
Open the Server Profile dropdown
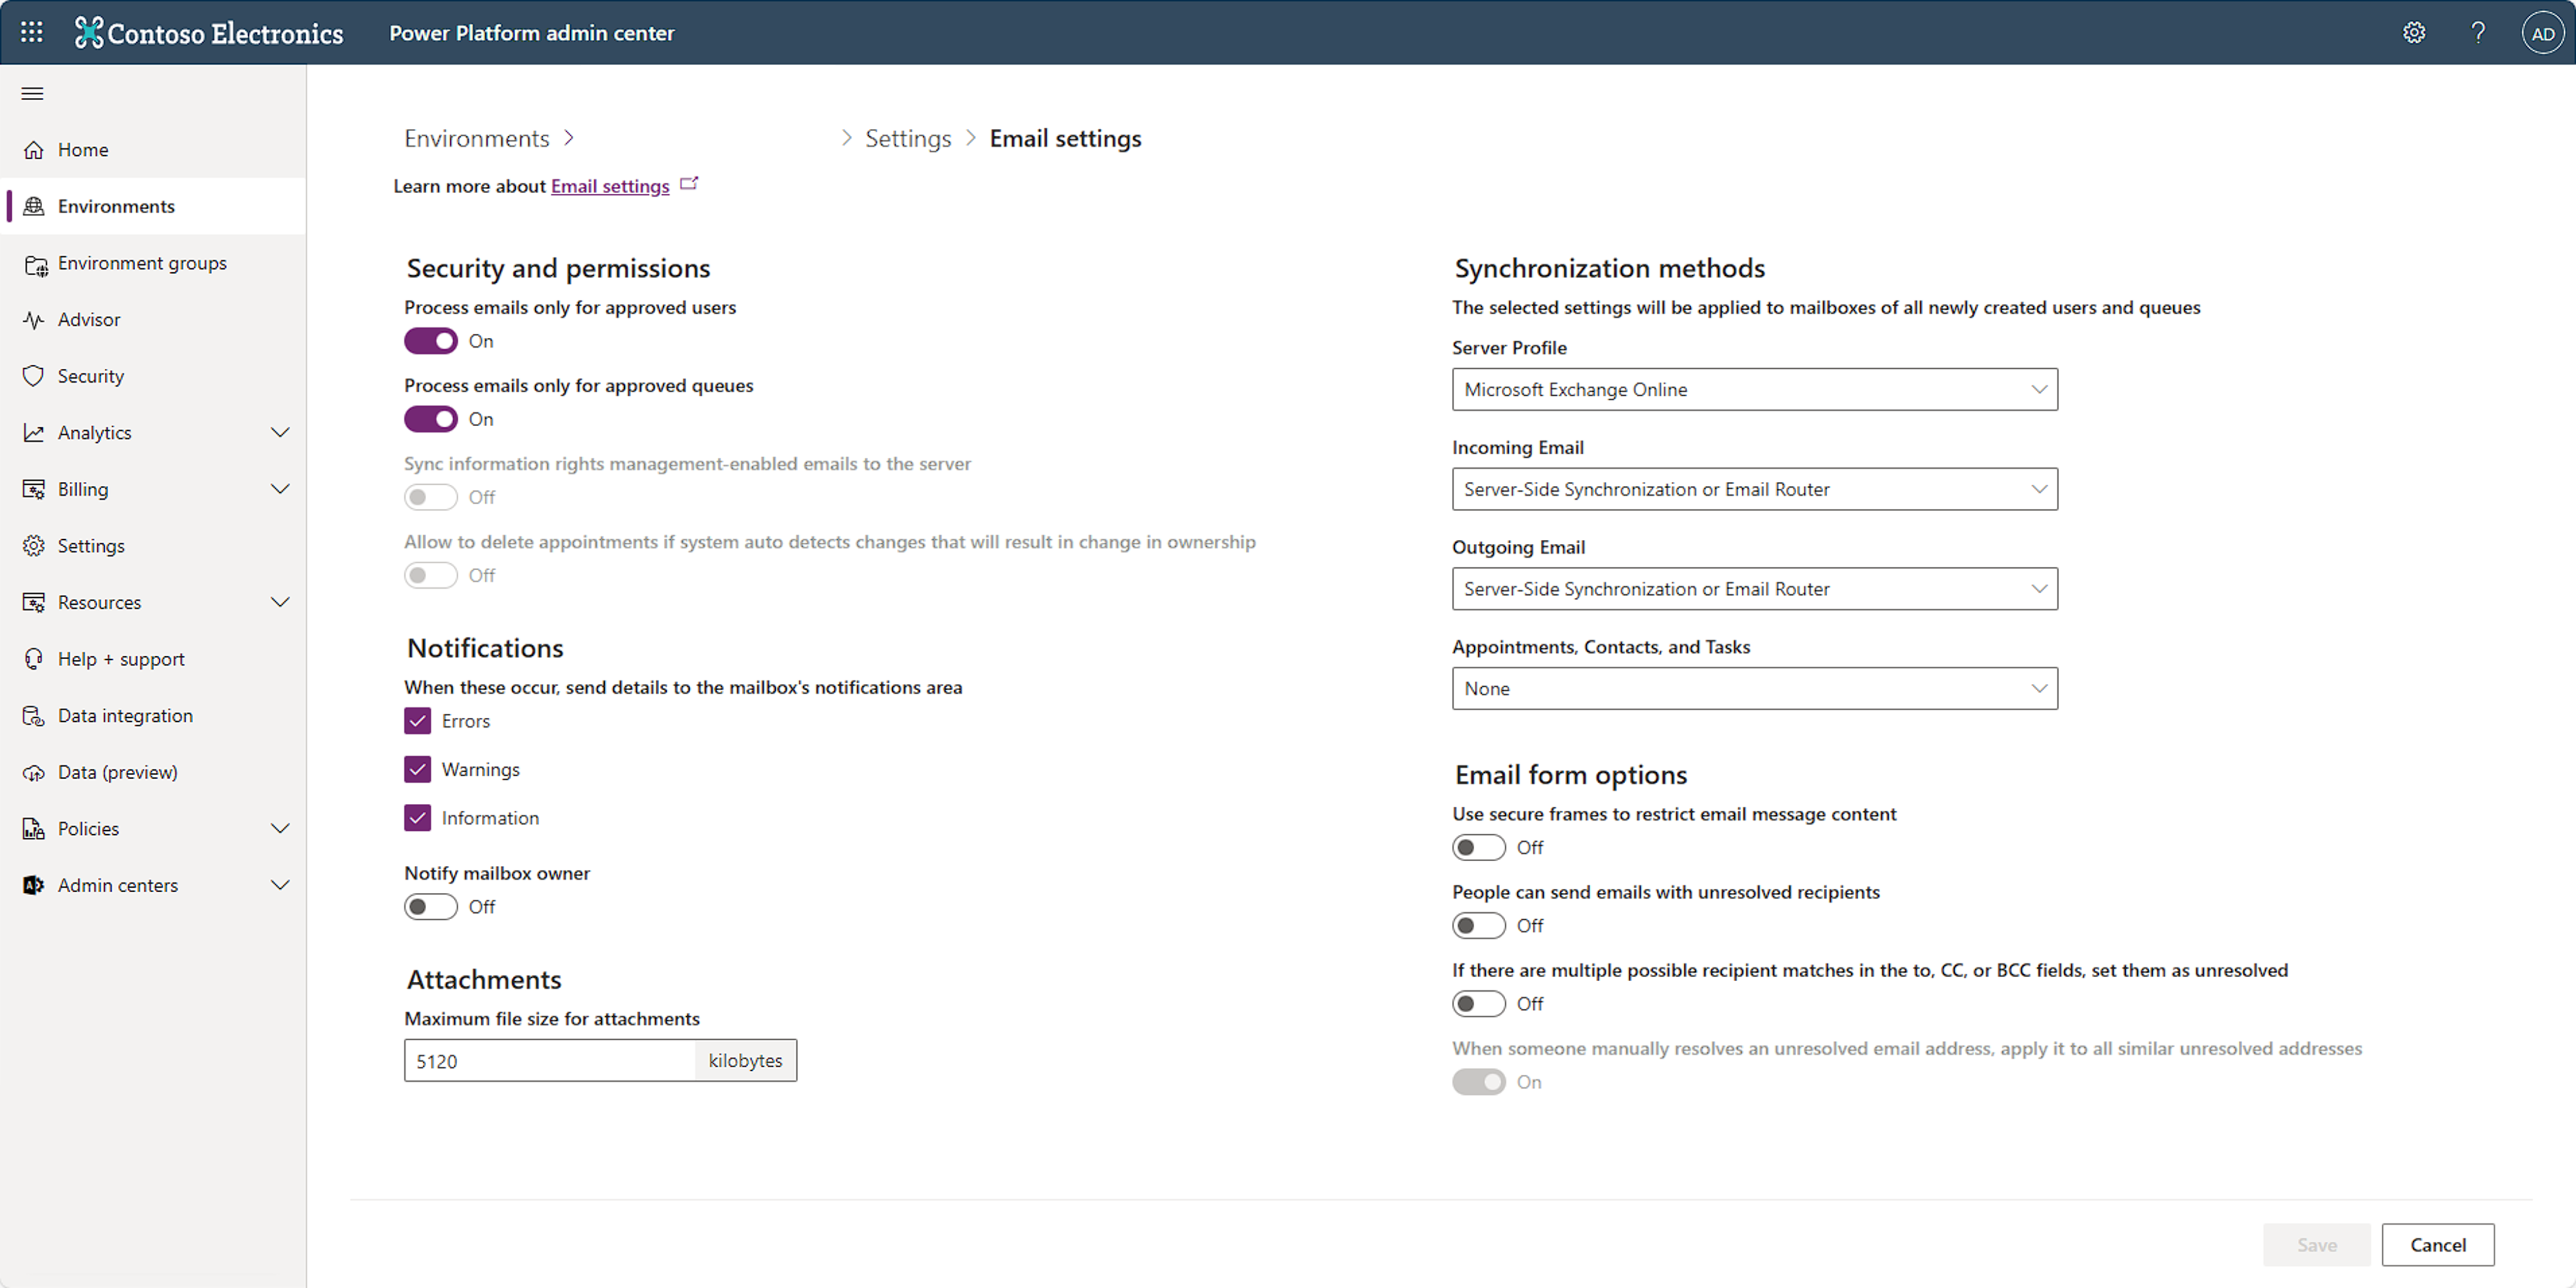click(1754, 389)
